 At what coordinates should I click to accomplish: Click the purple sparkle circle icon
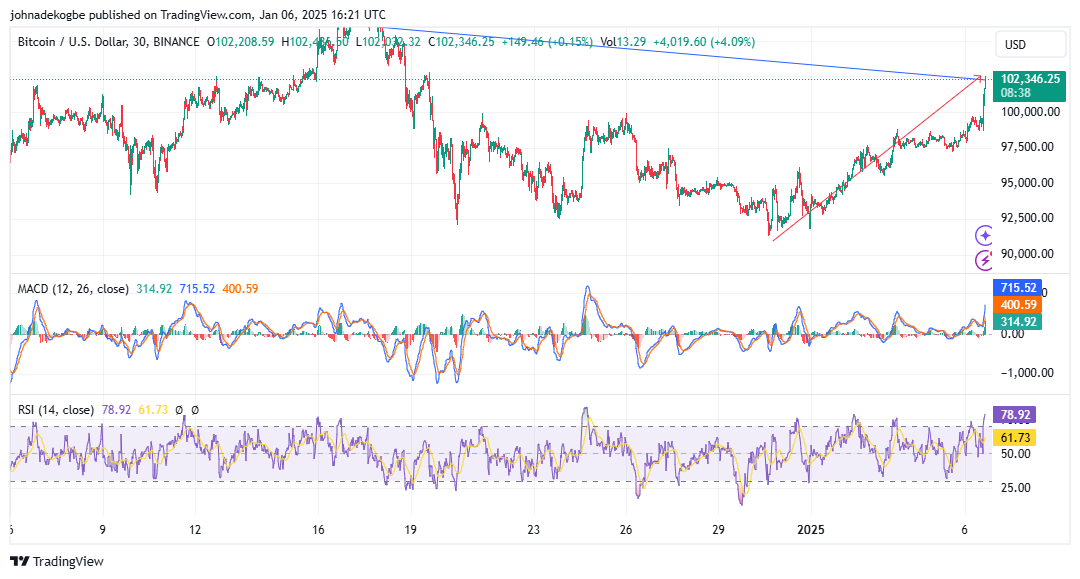click(x=984, y=235)
